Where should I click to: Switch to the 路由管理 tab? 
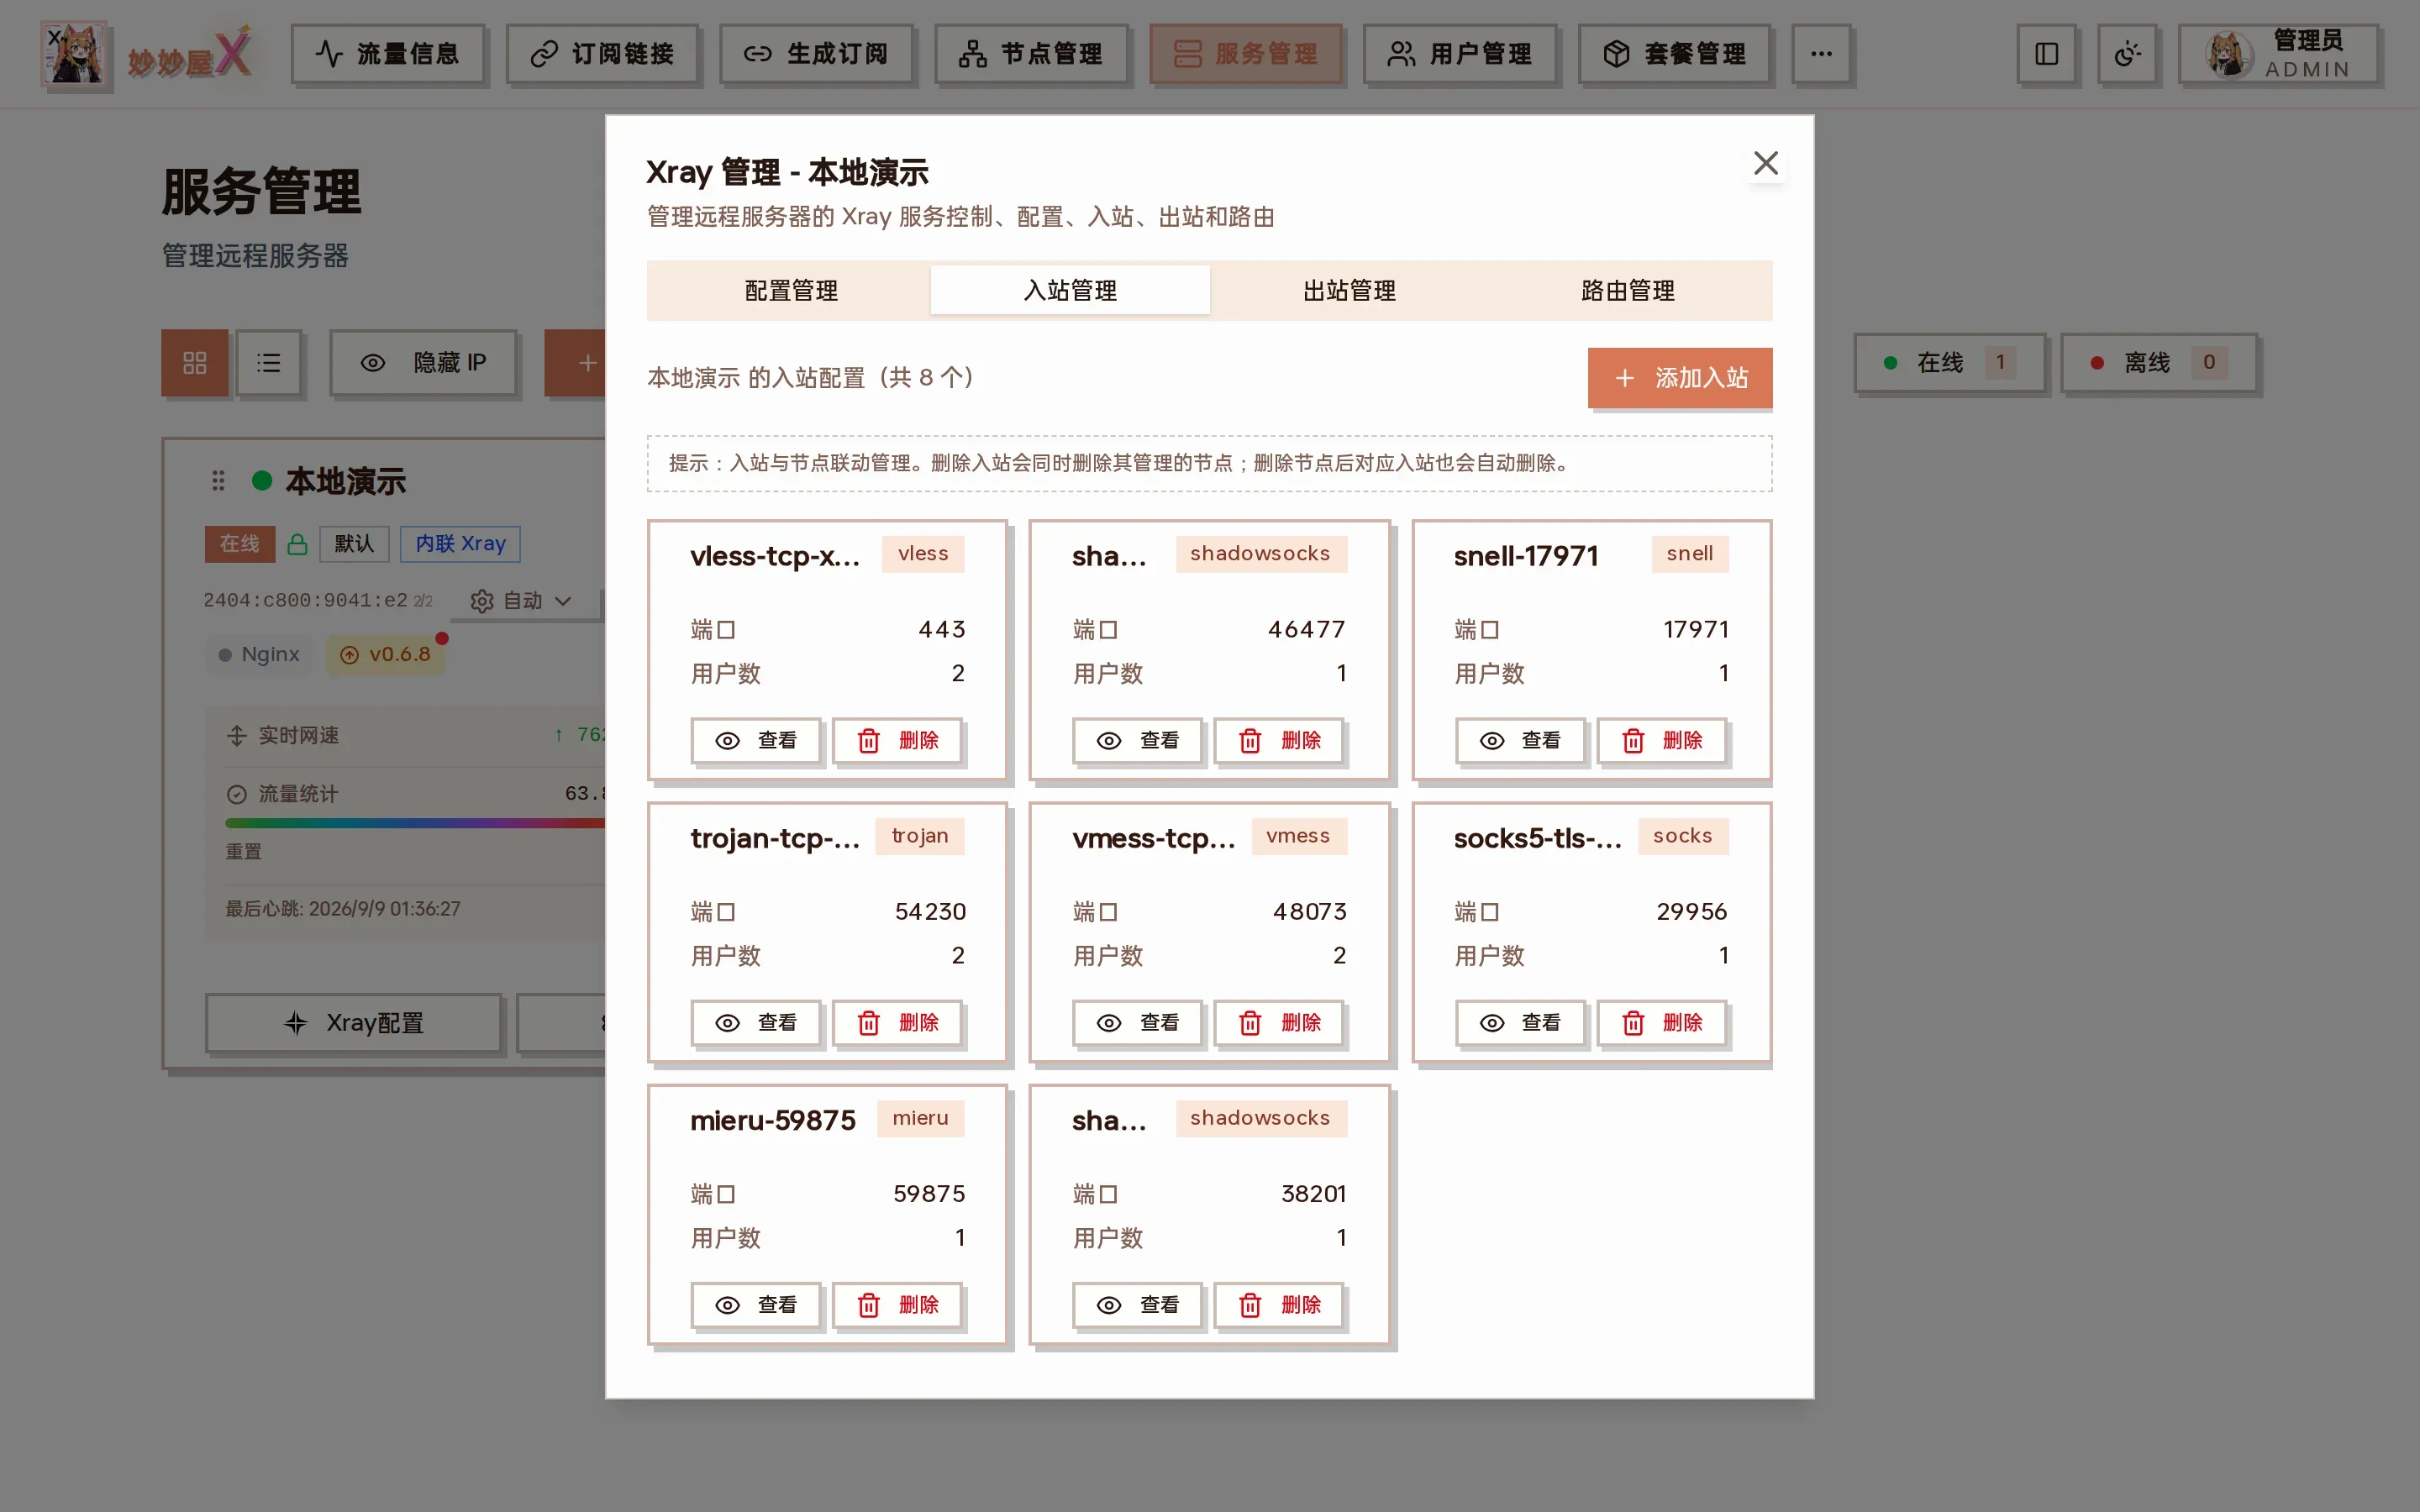[1628, 291]
